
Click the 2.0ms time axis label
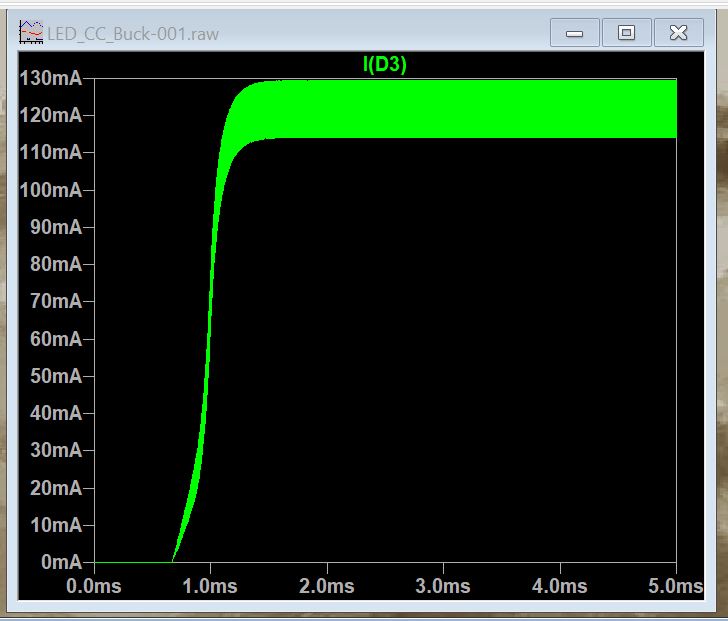[x=327, y=586]
